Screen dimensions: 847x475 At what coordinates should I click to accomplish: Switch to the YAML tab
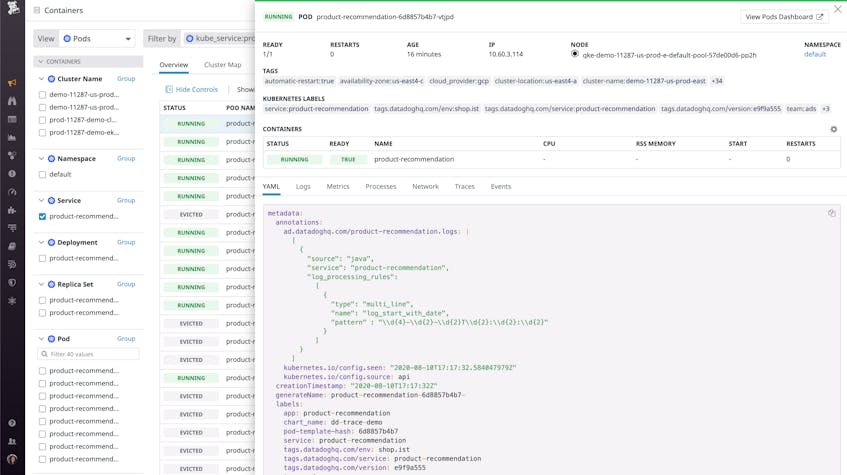[x=271, y=186]
